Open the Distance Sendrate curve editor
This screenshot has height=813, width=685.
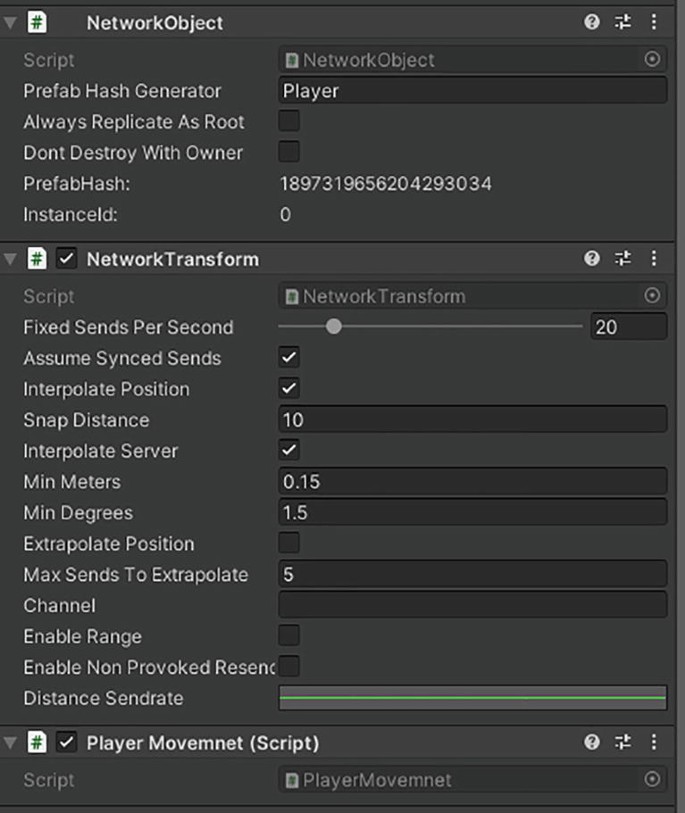(x=472, y=698)
